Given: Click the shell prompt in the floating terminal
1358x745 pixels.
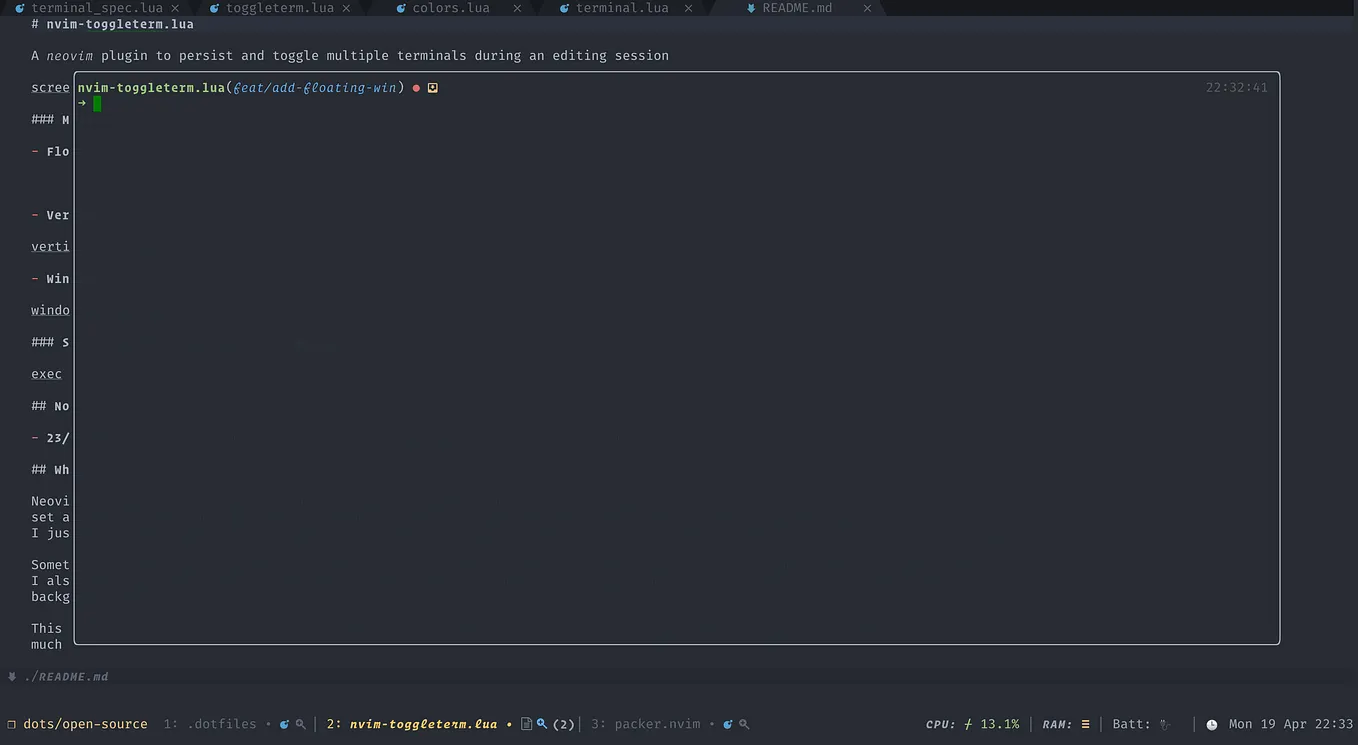Looking at the screenshot, I should pyautogui.click(x=88, y=102).
